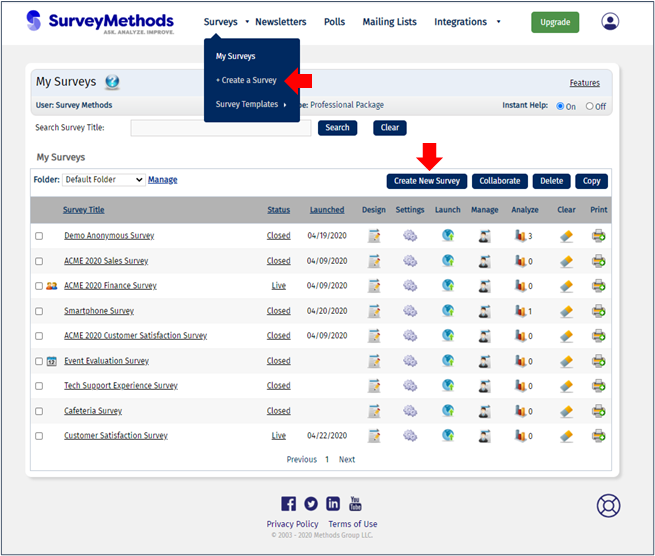This screenshot has height=556, width=655.
Task: Open the folder Manage link
Action: [x=162, y=180]
